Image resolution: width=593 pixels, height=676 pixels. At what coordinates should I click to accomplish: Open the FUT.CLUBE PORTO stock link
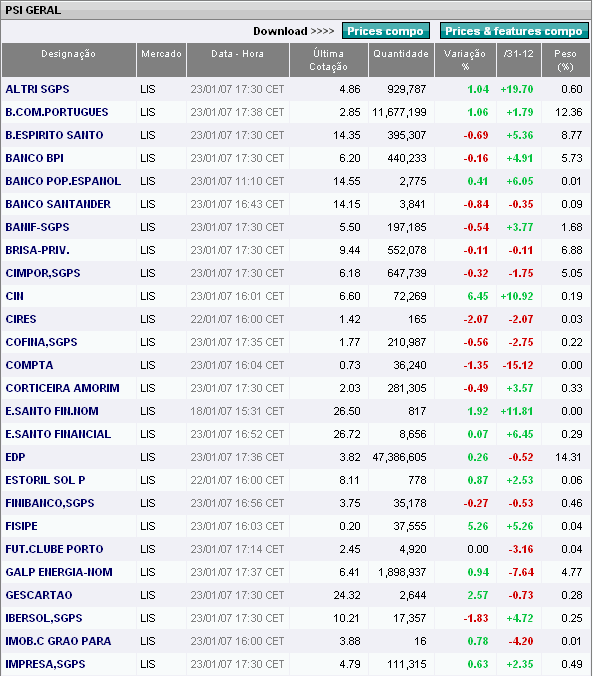tap(54, 549)
